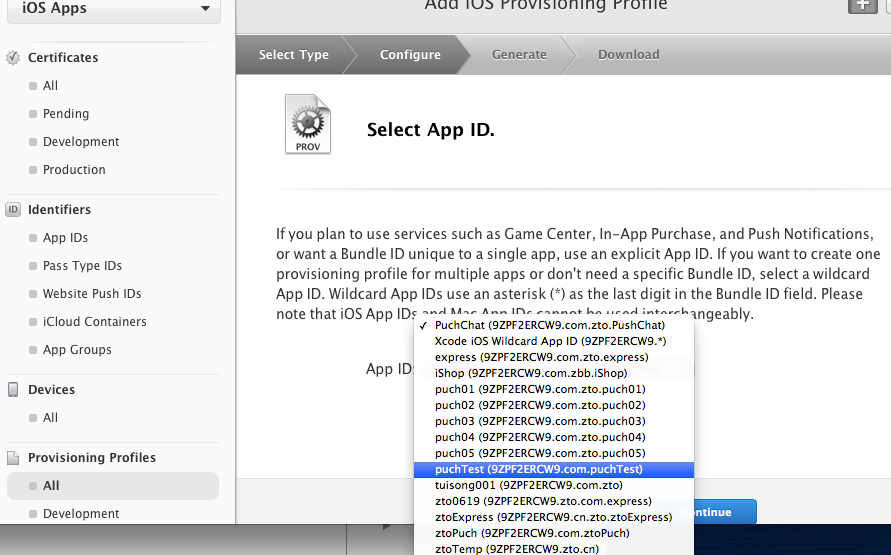Choose PuchChat app ID option
The image size is (891, 555).
(553, 325)
